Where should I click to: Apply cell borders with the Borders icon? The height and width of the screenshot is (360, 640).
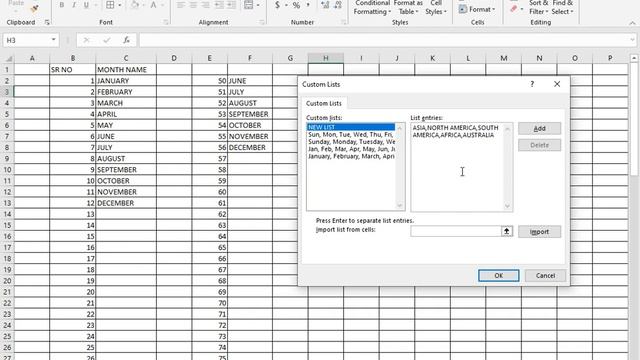pos(110,5)
